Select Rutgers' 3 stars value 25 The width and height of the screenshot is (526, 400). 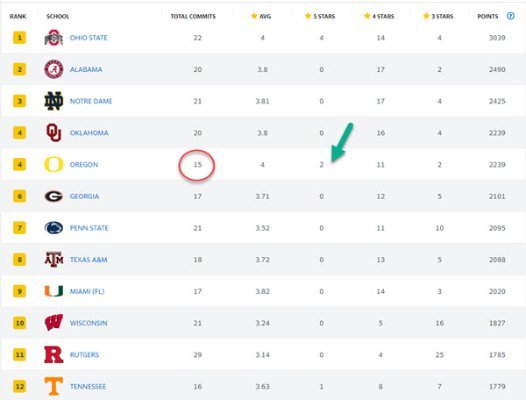click(x=439, y=355)
